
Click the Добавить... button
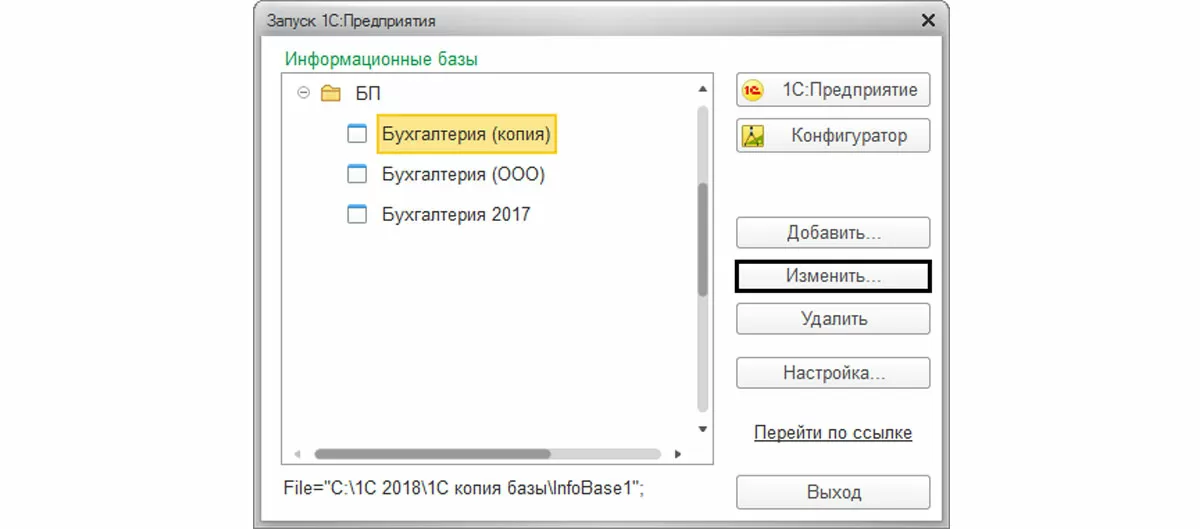click(x=833, y=233)
